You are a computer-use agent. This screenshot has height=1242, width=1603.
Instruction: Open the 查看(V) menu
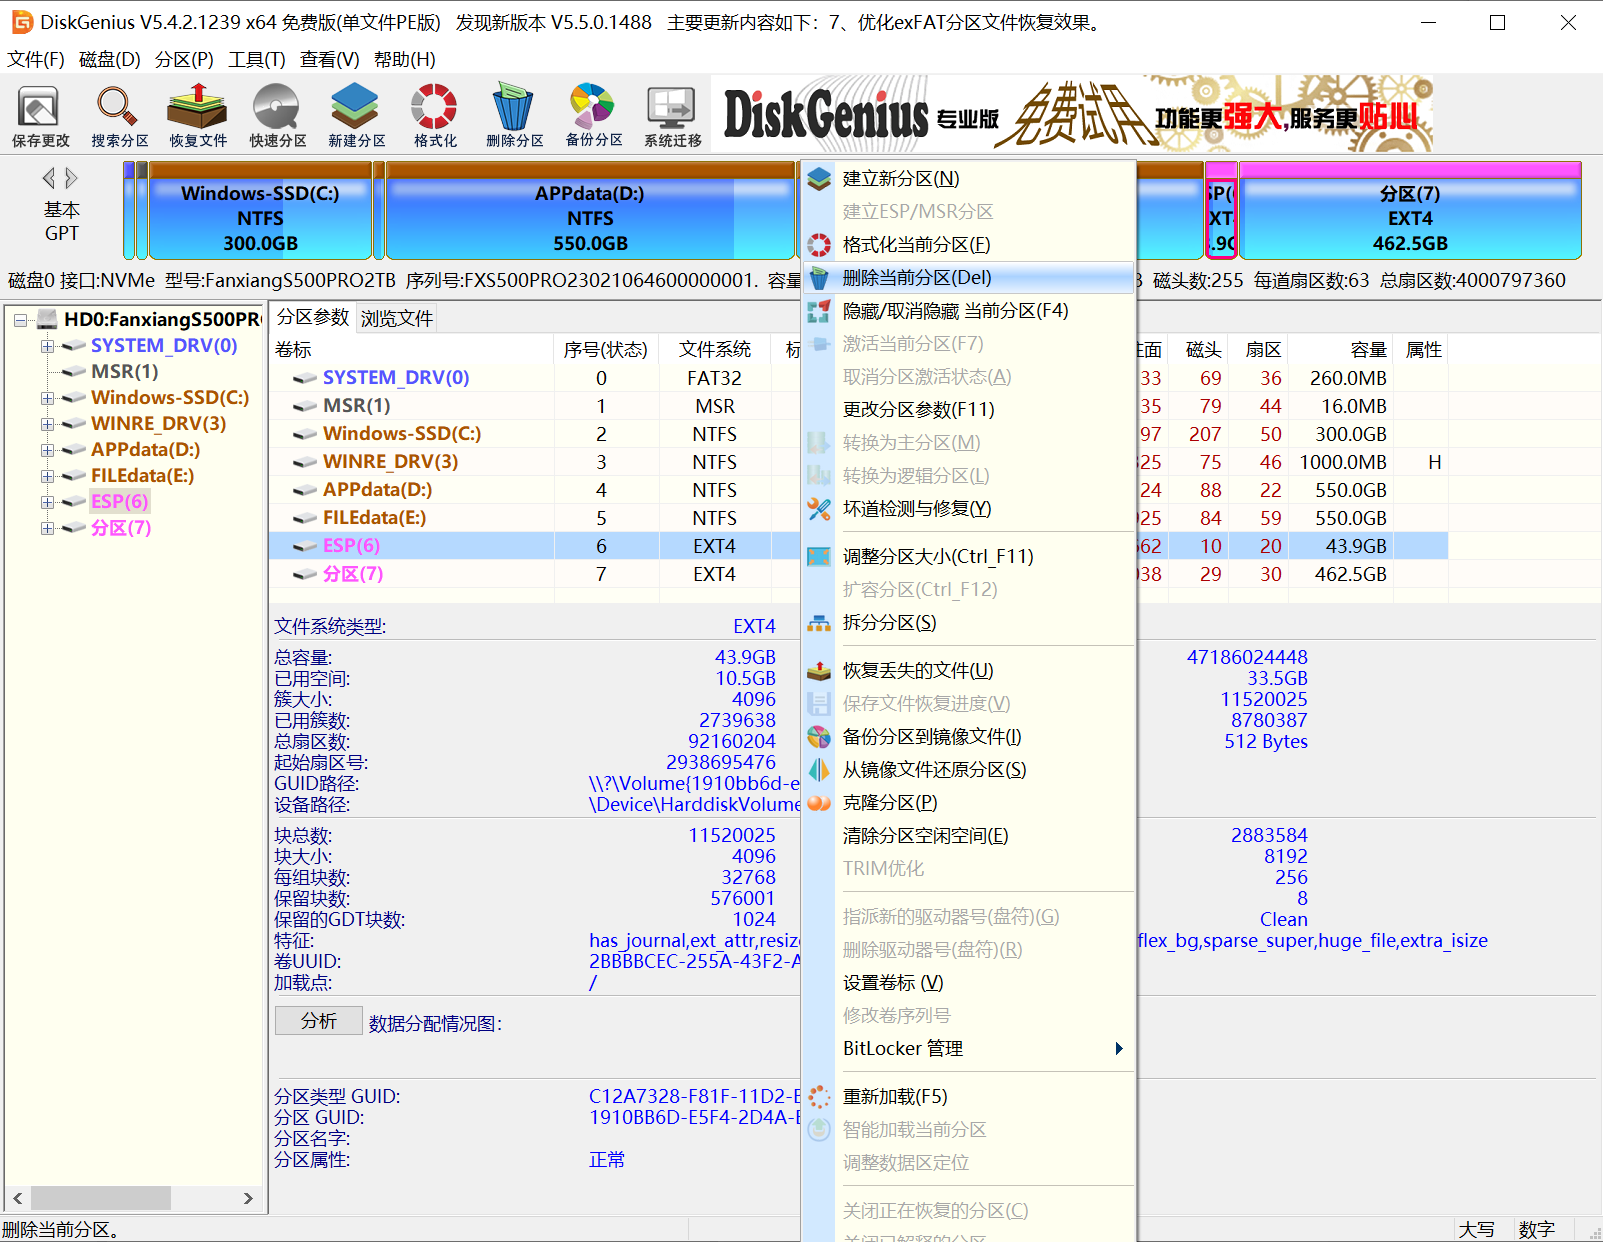pos(330,60)
